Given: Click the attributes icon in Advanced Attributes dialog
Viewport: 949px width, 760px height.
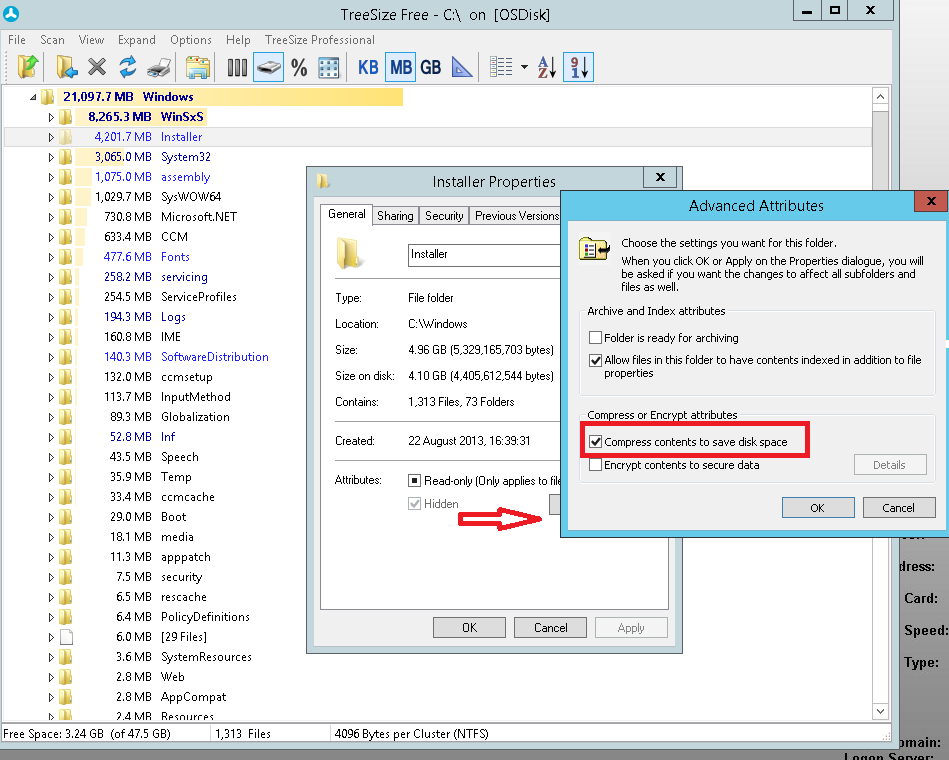Looking at the screenshot, I should coord(594,249).
